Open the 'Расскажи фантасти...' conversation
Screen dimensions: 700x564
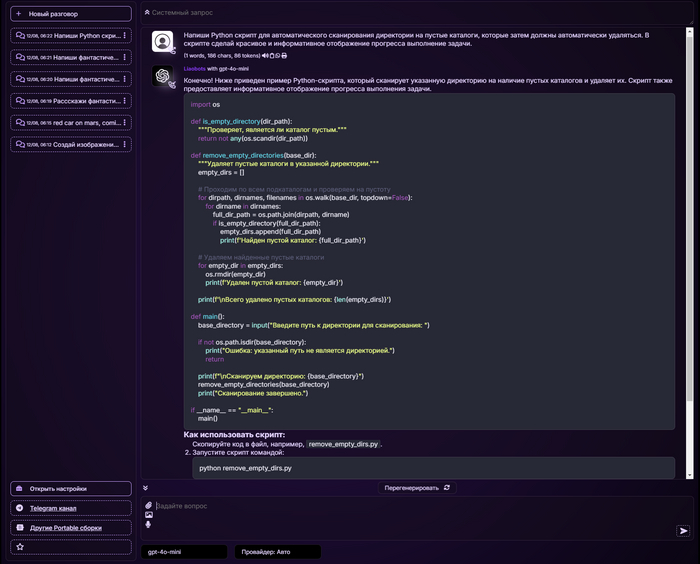[x=71, y=101]
